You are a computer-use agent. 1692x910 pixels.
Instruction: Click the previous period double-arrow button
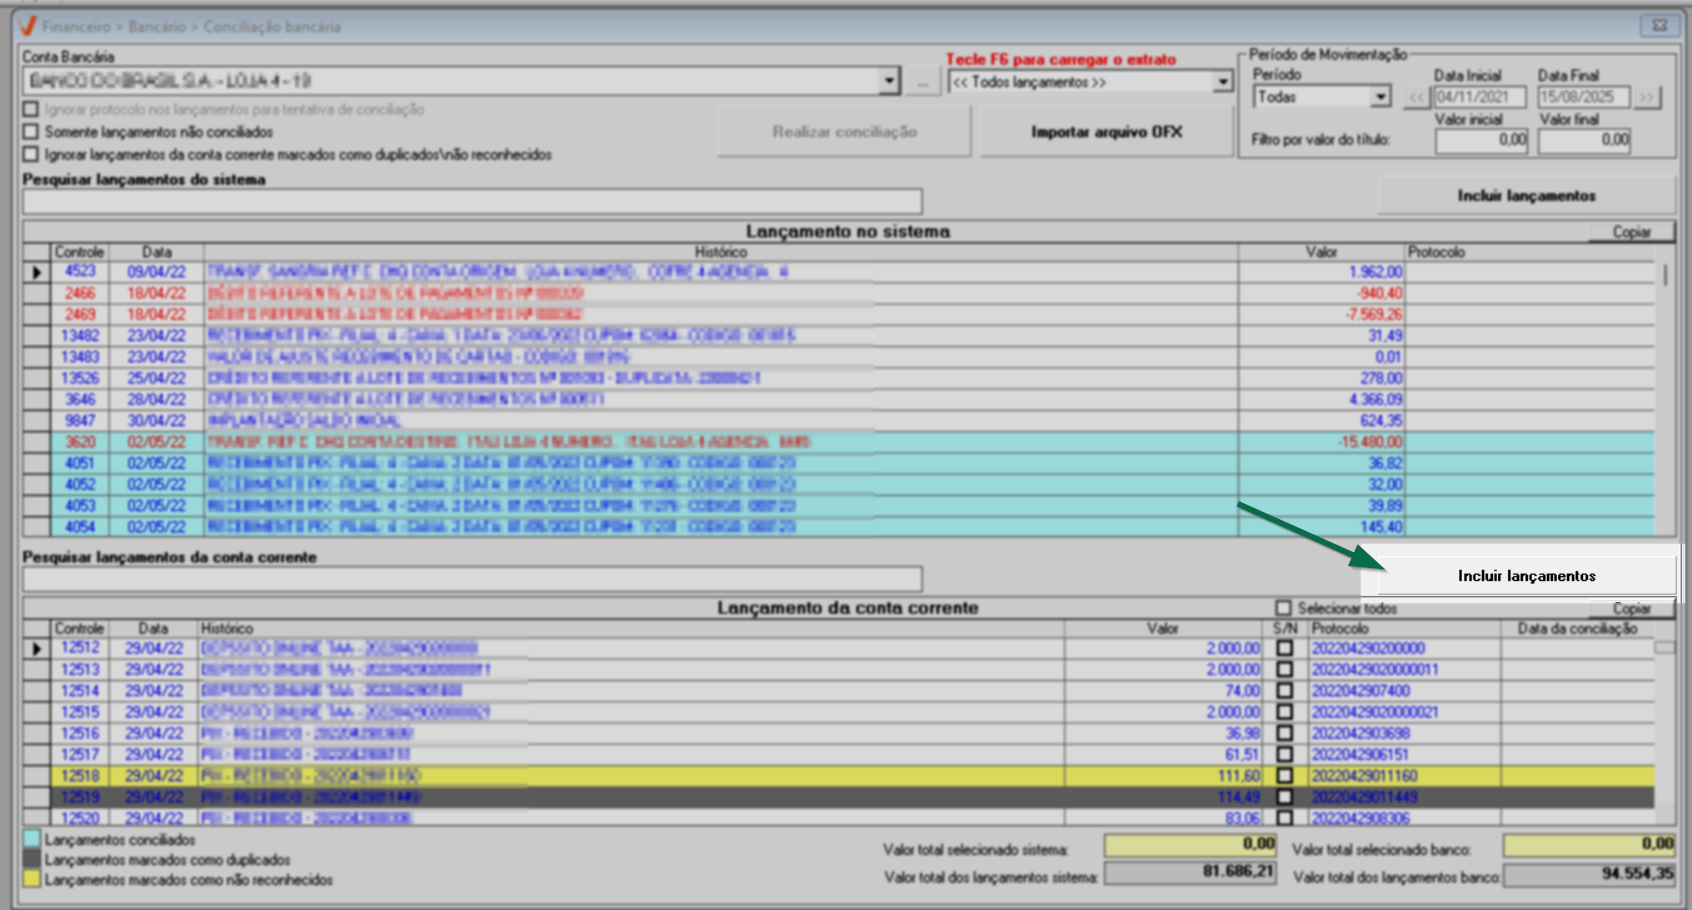1416,97
